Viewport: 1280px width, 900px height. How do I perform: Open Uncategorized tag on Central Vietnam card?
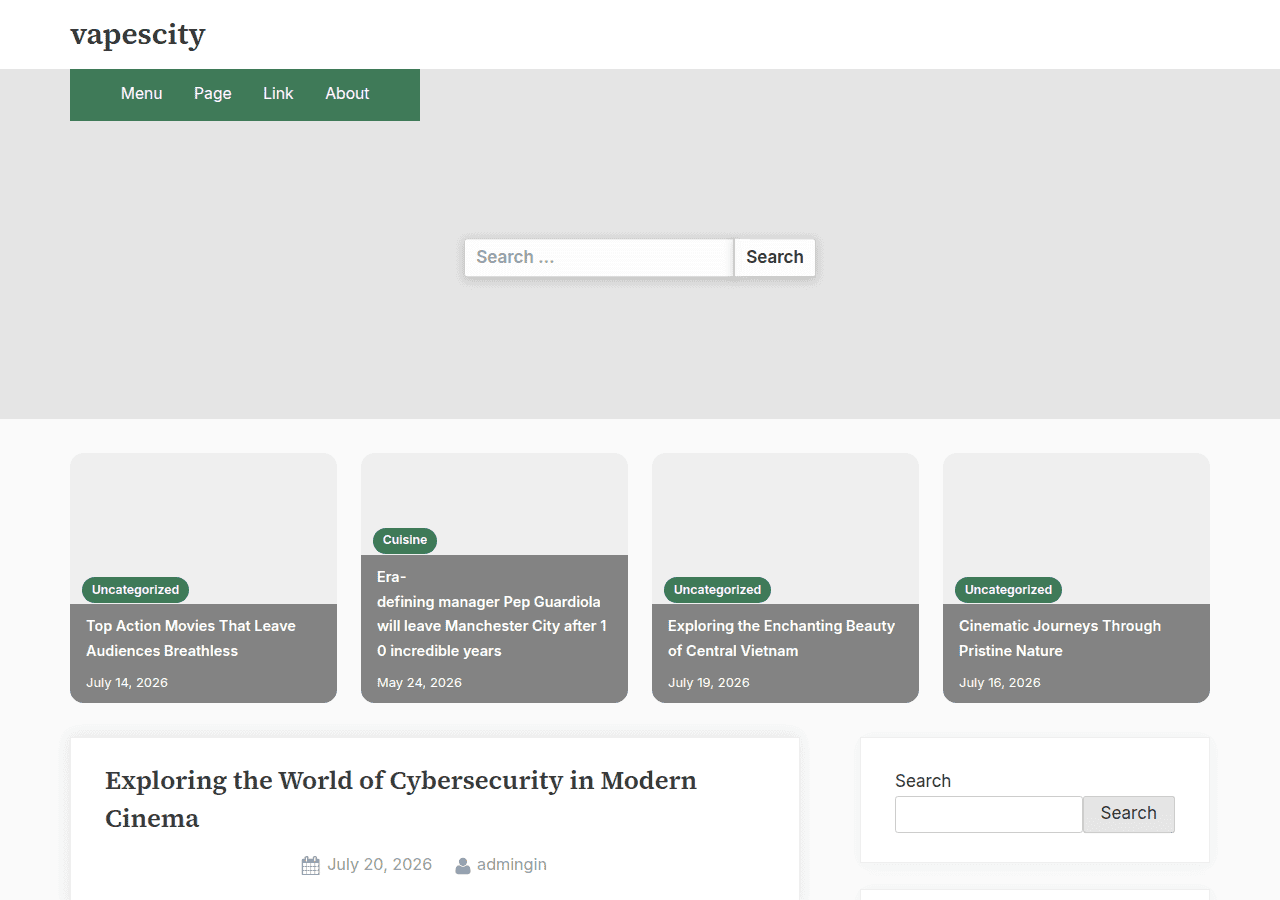coord(718,590)
